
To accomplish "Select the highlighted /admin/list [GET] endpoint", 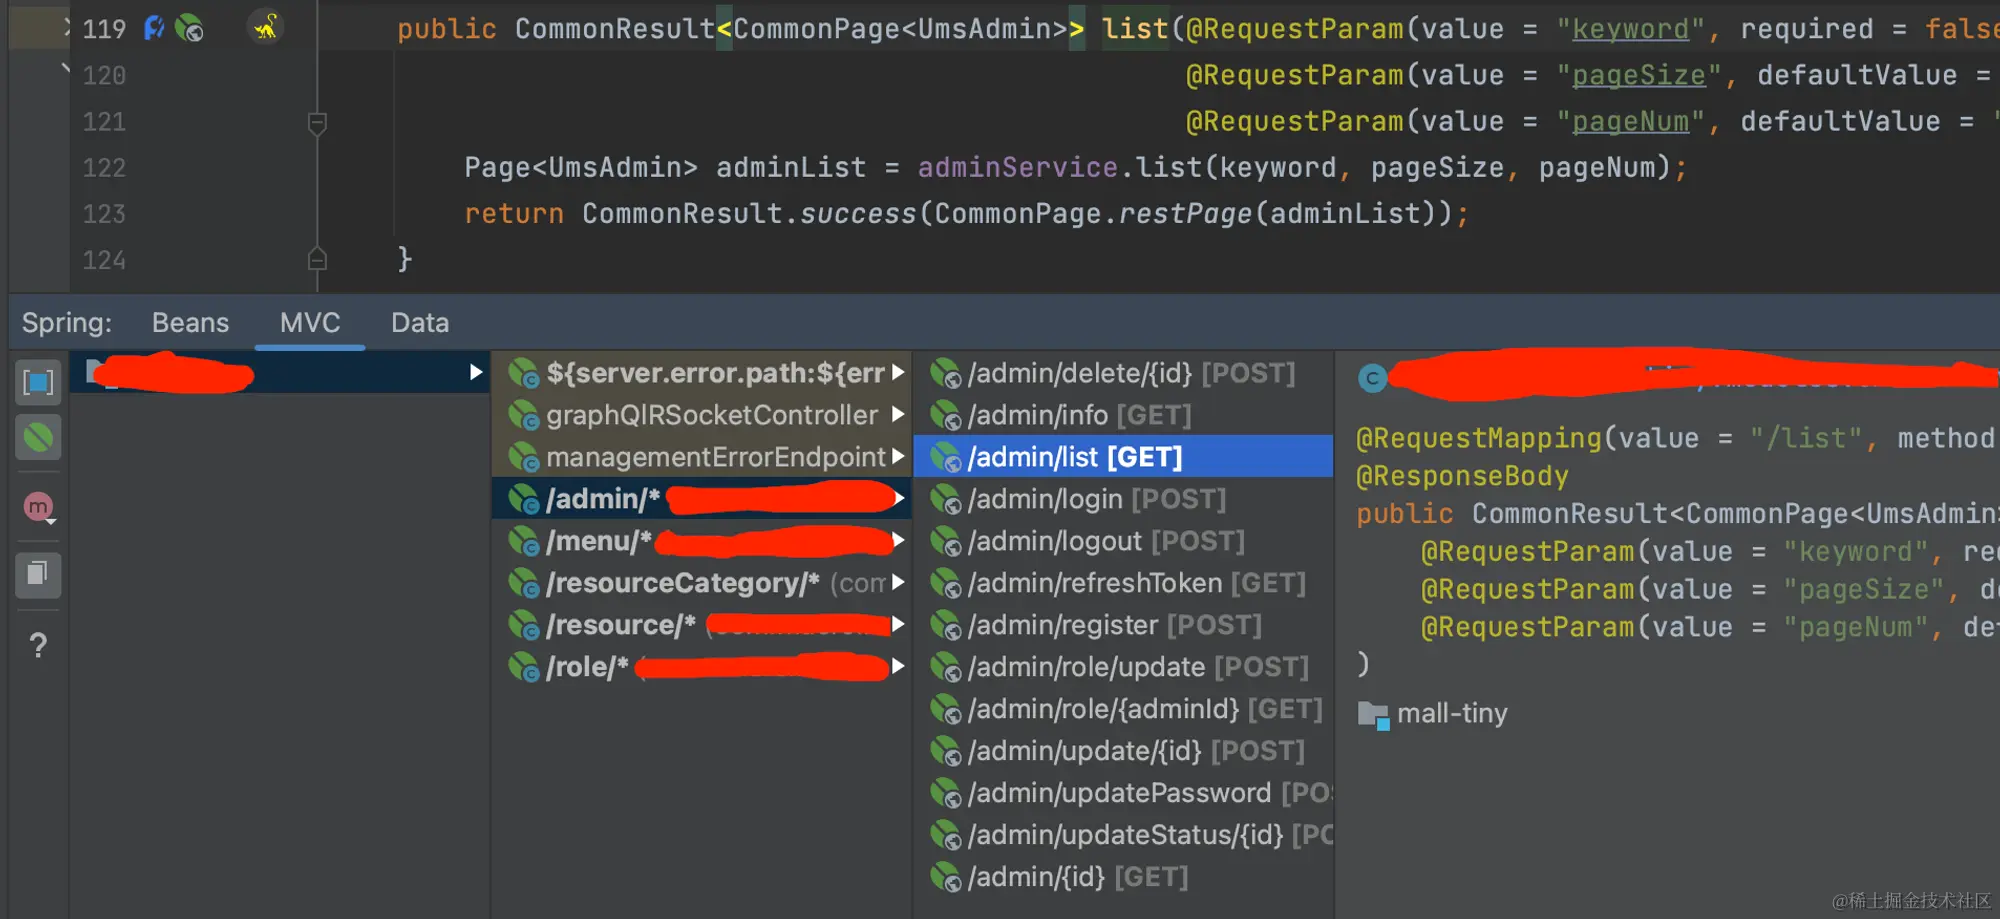I will point(1123,457).
